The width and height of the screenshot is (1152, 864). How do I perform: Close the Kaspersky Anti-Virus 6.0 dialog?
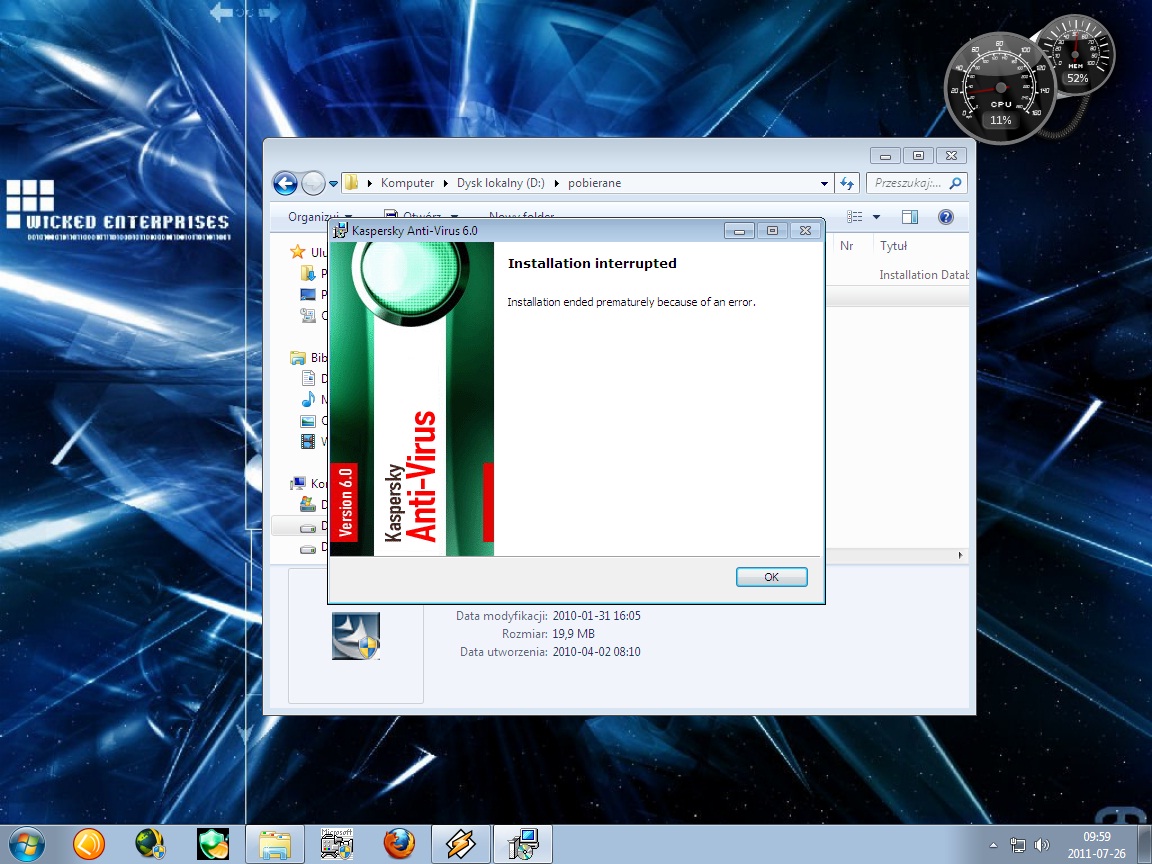(805, 231)
